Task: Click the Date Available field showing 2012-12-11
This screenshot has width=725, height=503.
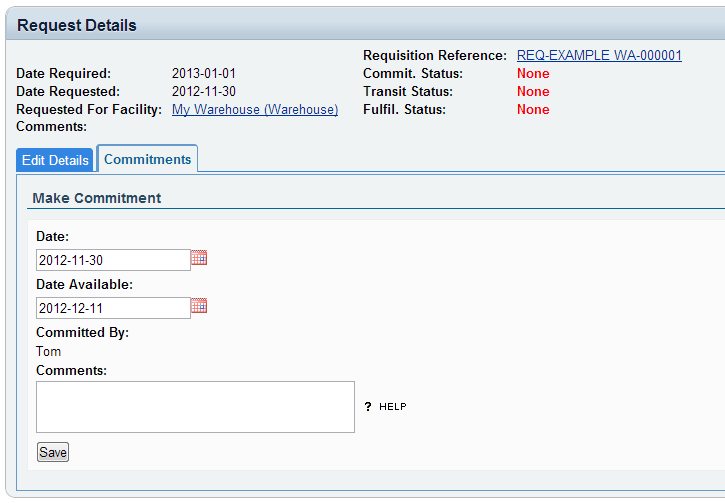Action: [x=113, y=308]
